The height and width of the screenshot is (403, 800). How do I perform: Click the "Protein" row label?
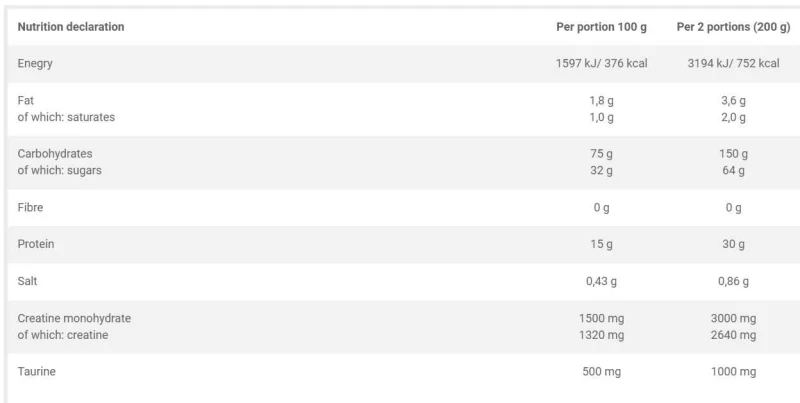(x=36, y=245)
